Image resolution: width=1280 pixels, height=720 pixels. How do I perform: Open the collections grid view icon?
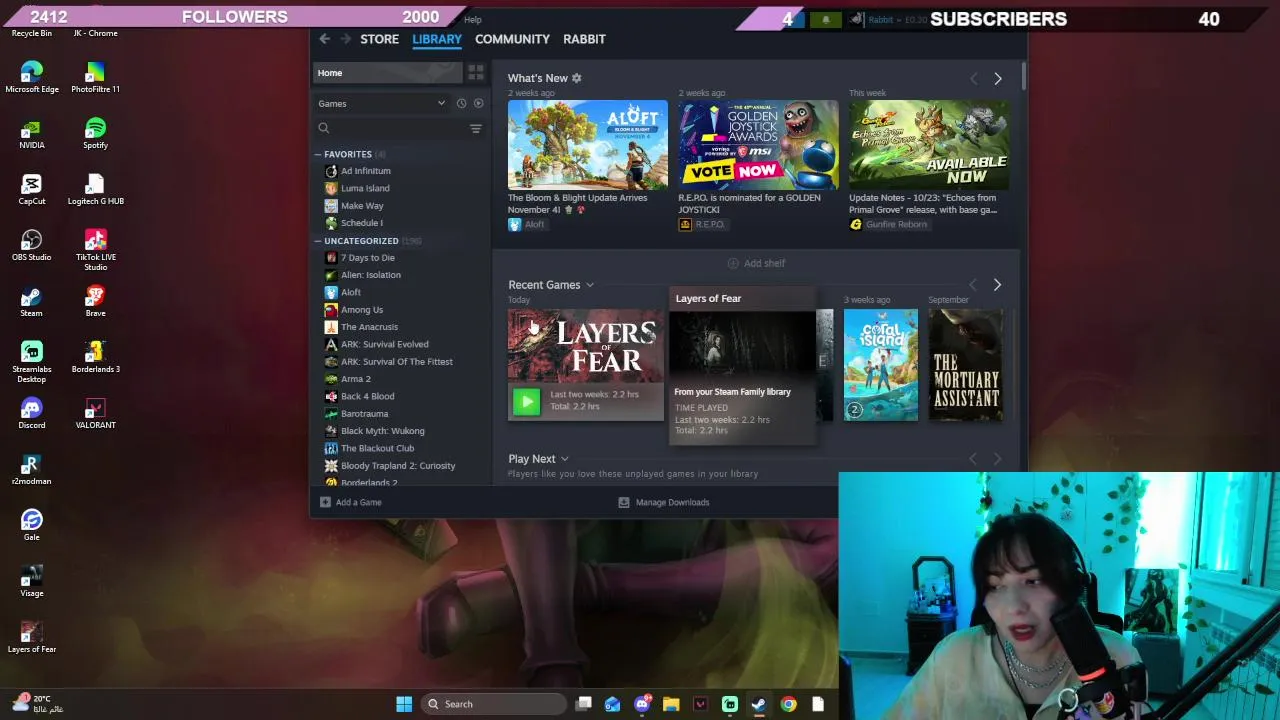476,72
